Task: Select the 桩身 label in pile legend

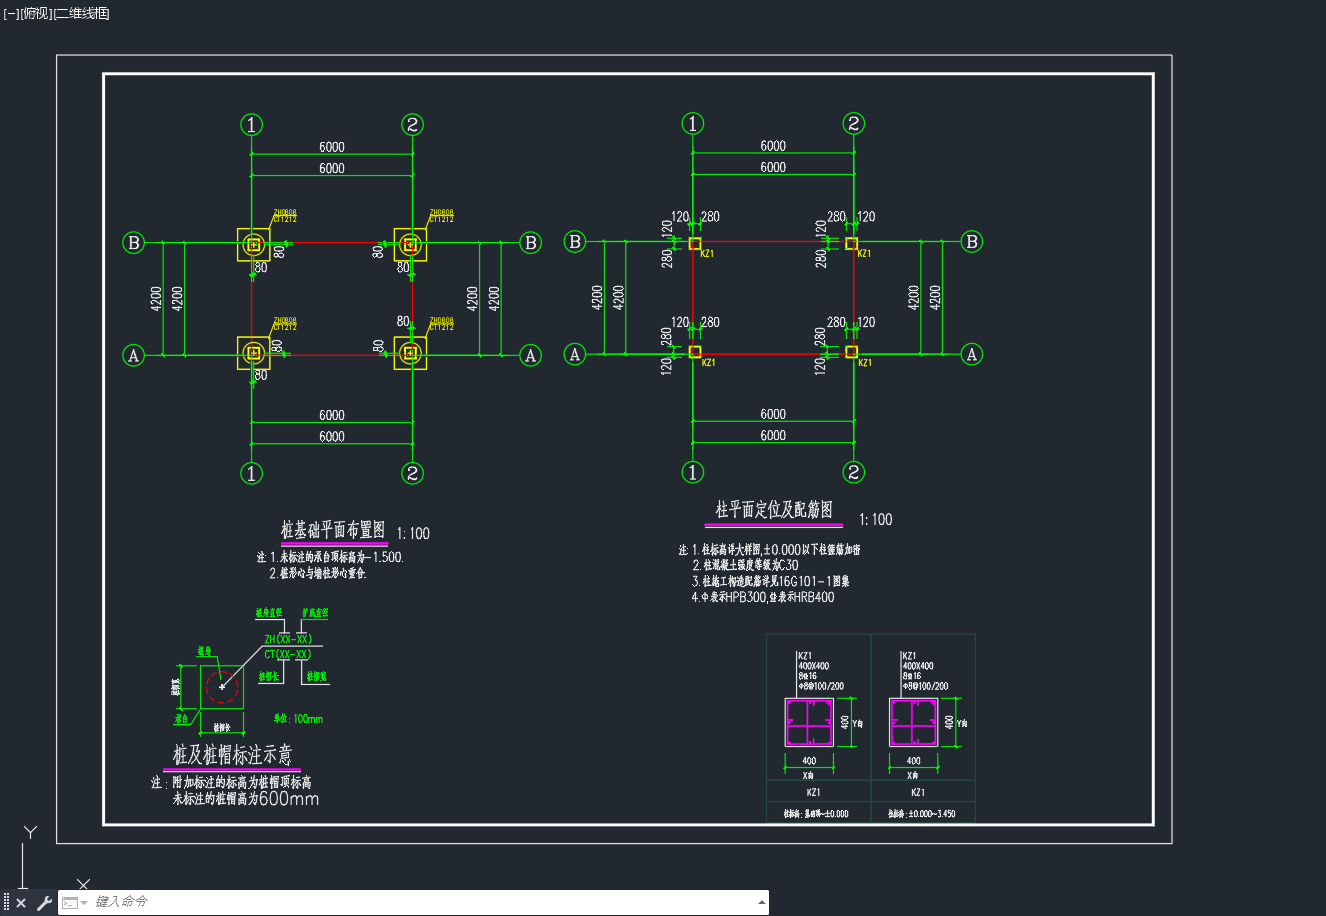Action: [205, 652]
